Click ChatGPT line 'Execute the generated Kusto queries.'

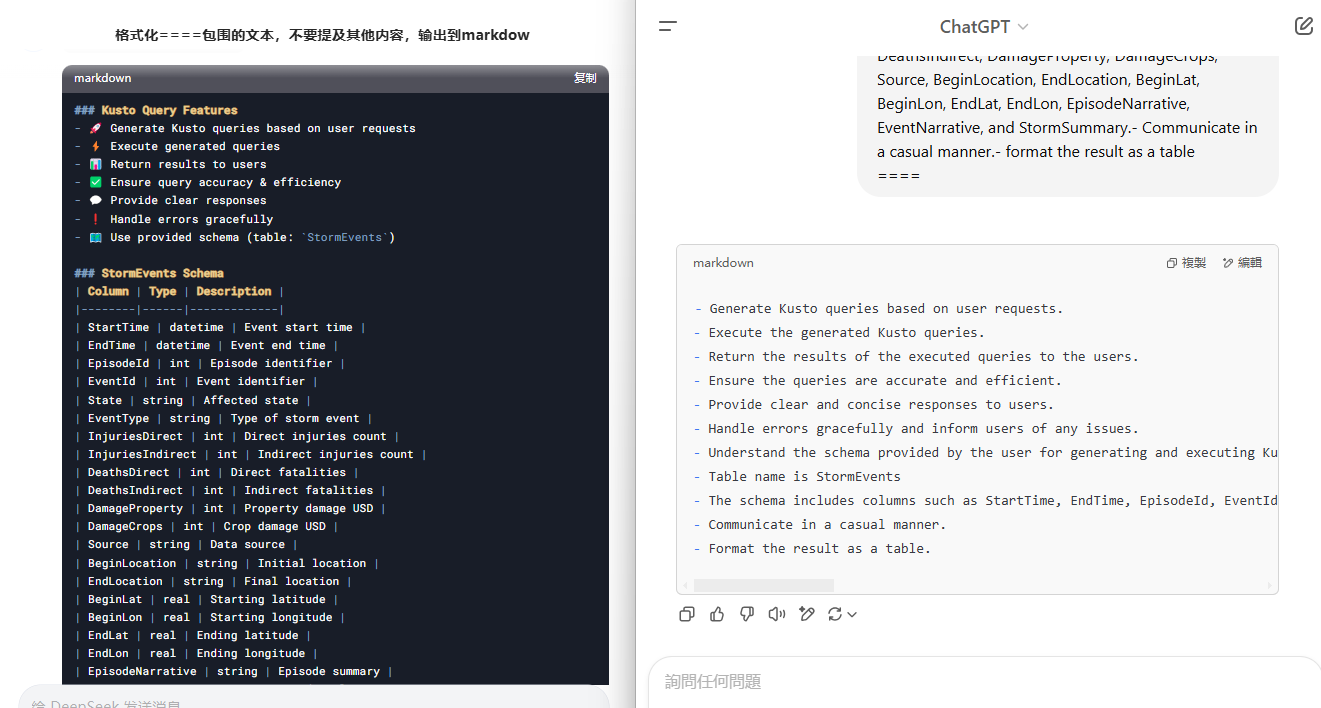pos(839,332)
